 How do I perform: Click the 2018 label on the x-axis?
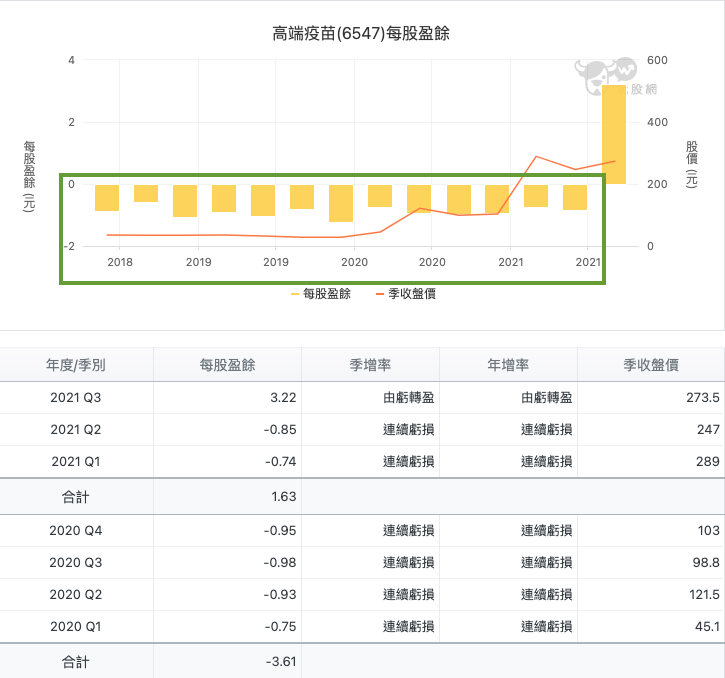(120, 262)
